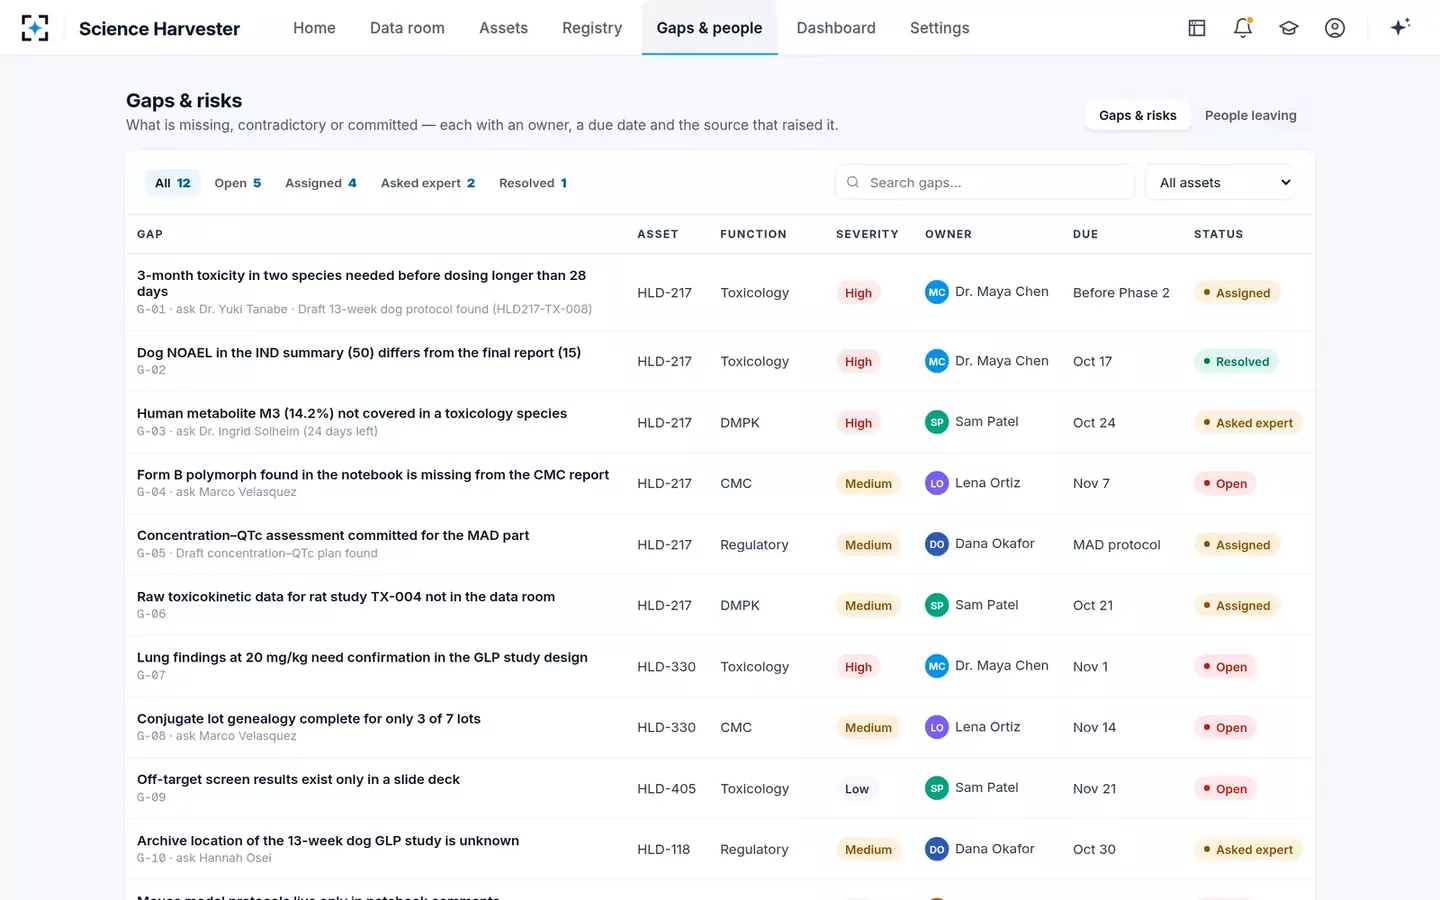Show Resolved gaps
This screenshot has width=1440, height=900.
[533, 183]
